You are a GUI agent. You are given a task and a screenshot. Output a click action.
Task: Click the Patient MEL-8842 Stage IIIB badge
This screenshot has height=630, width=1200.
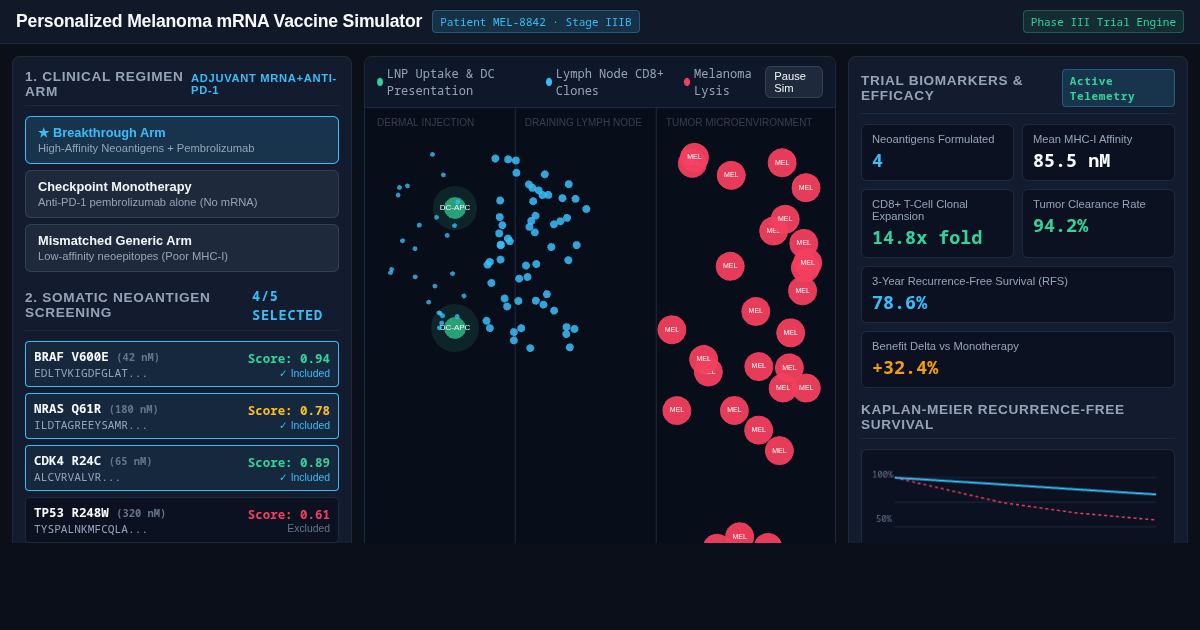[x=536, y=22]
